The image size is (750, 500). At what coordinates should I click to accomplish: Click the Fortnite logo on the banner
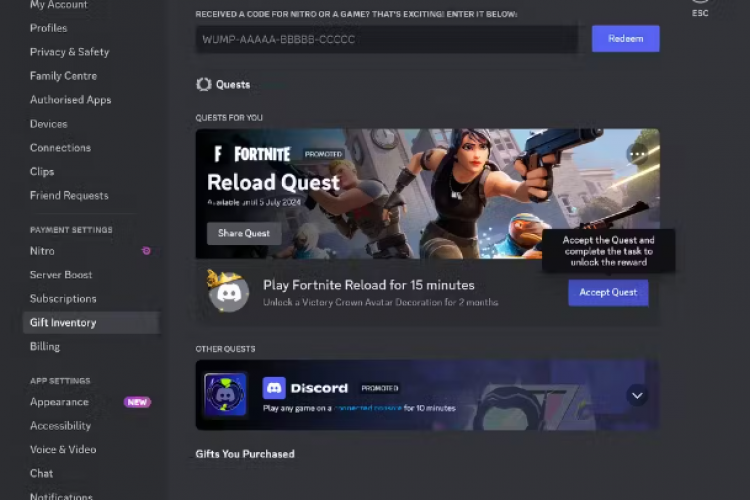(252, 154)
